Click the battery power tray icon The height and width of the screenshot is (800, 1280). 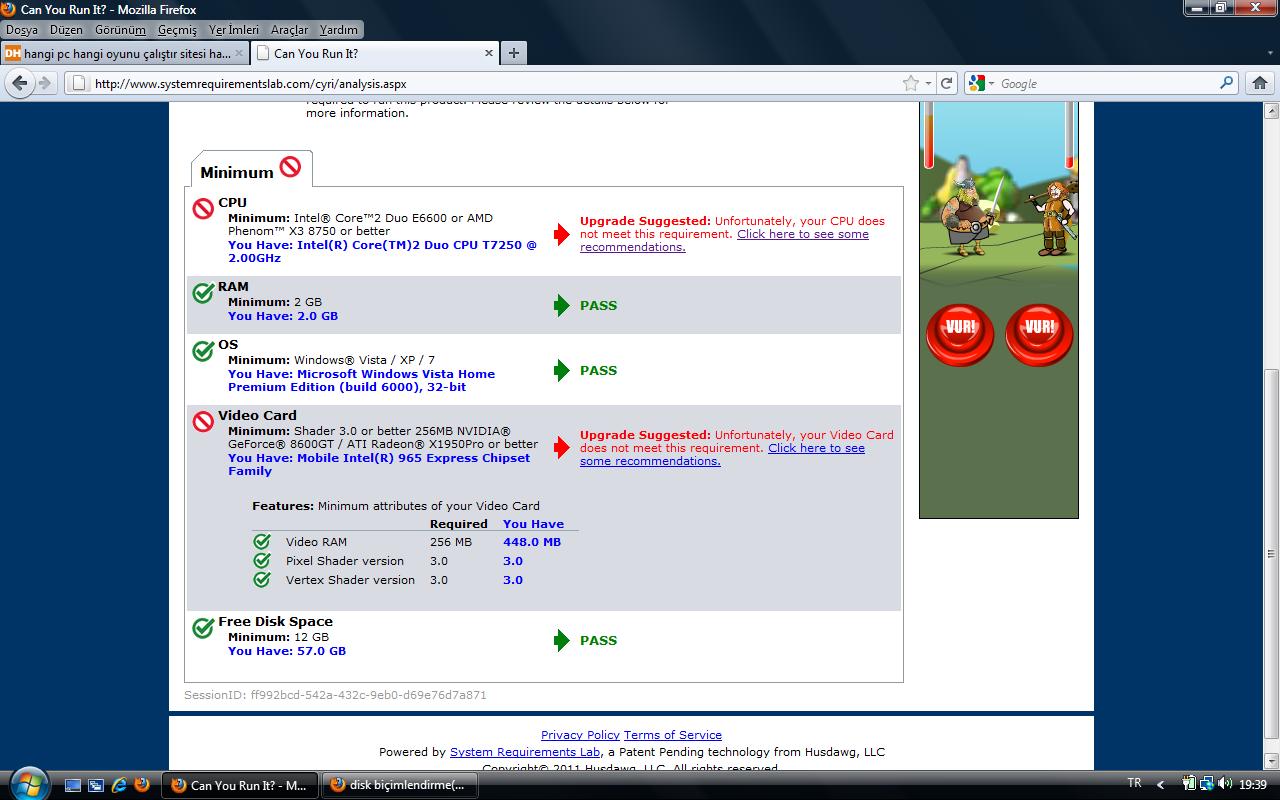(1190, 784)
